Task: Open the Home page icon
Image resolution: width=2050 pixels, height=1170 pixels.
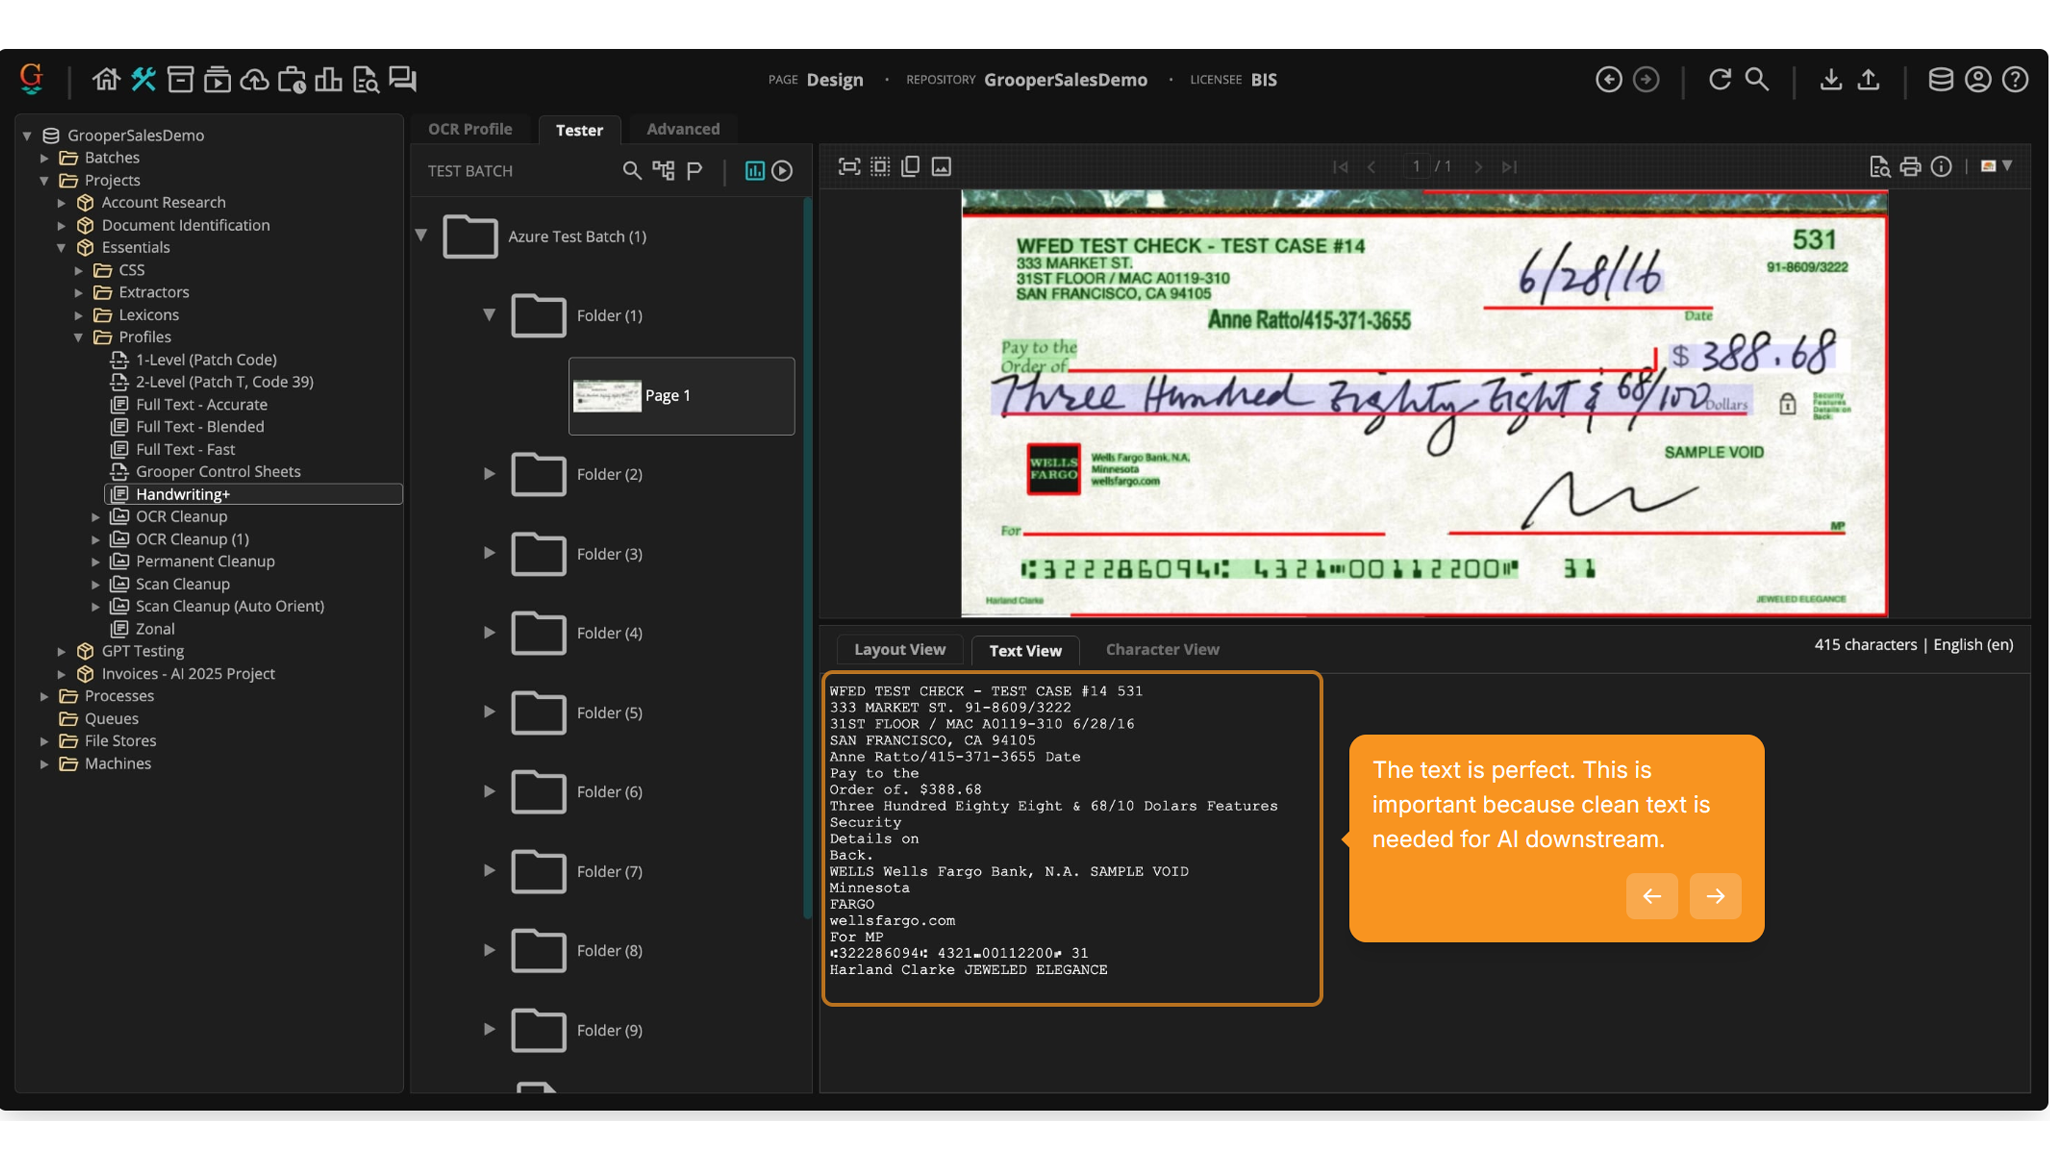Action: tap(106, 79)
